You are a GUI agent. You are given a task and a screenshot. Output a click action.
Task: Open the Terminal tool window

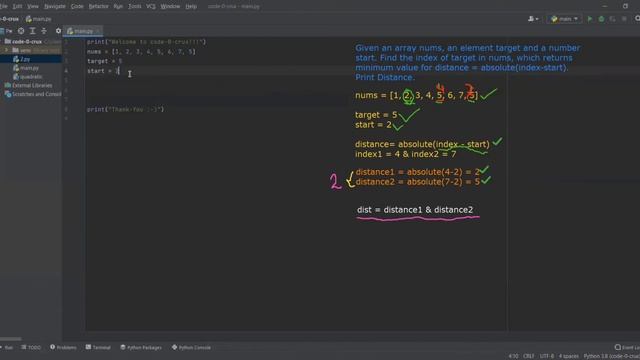pos(98,347)
